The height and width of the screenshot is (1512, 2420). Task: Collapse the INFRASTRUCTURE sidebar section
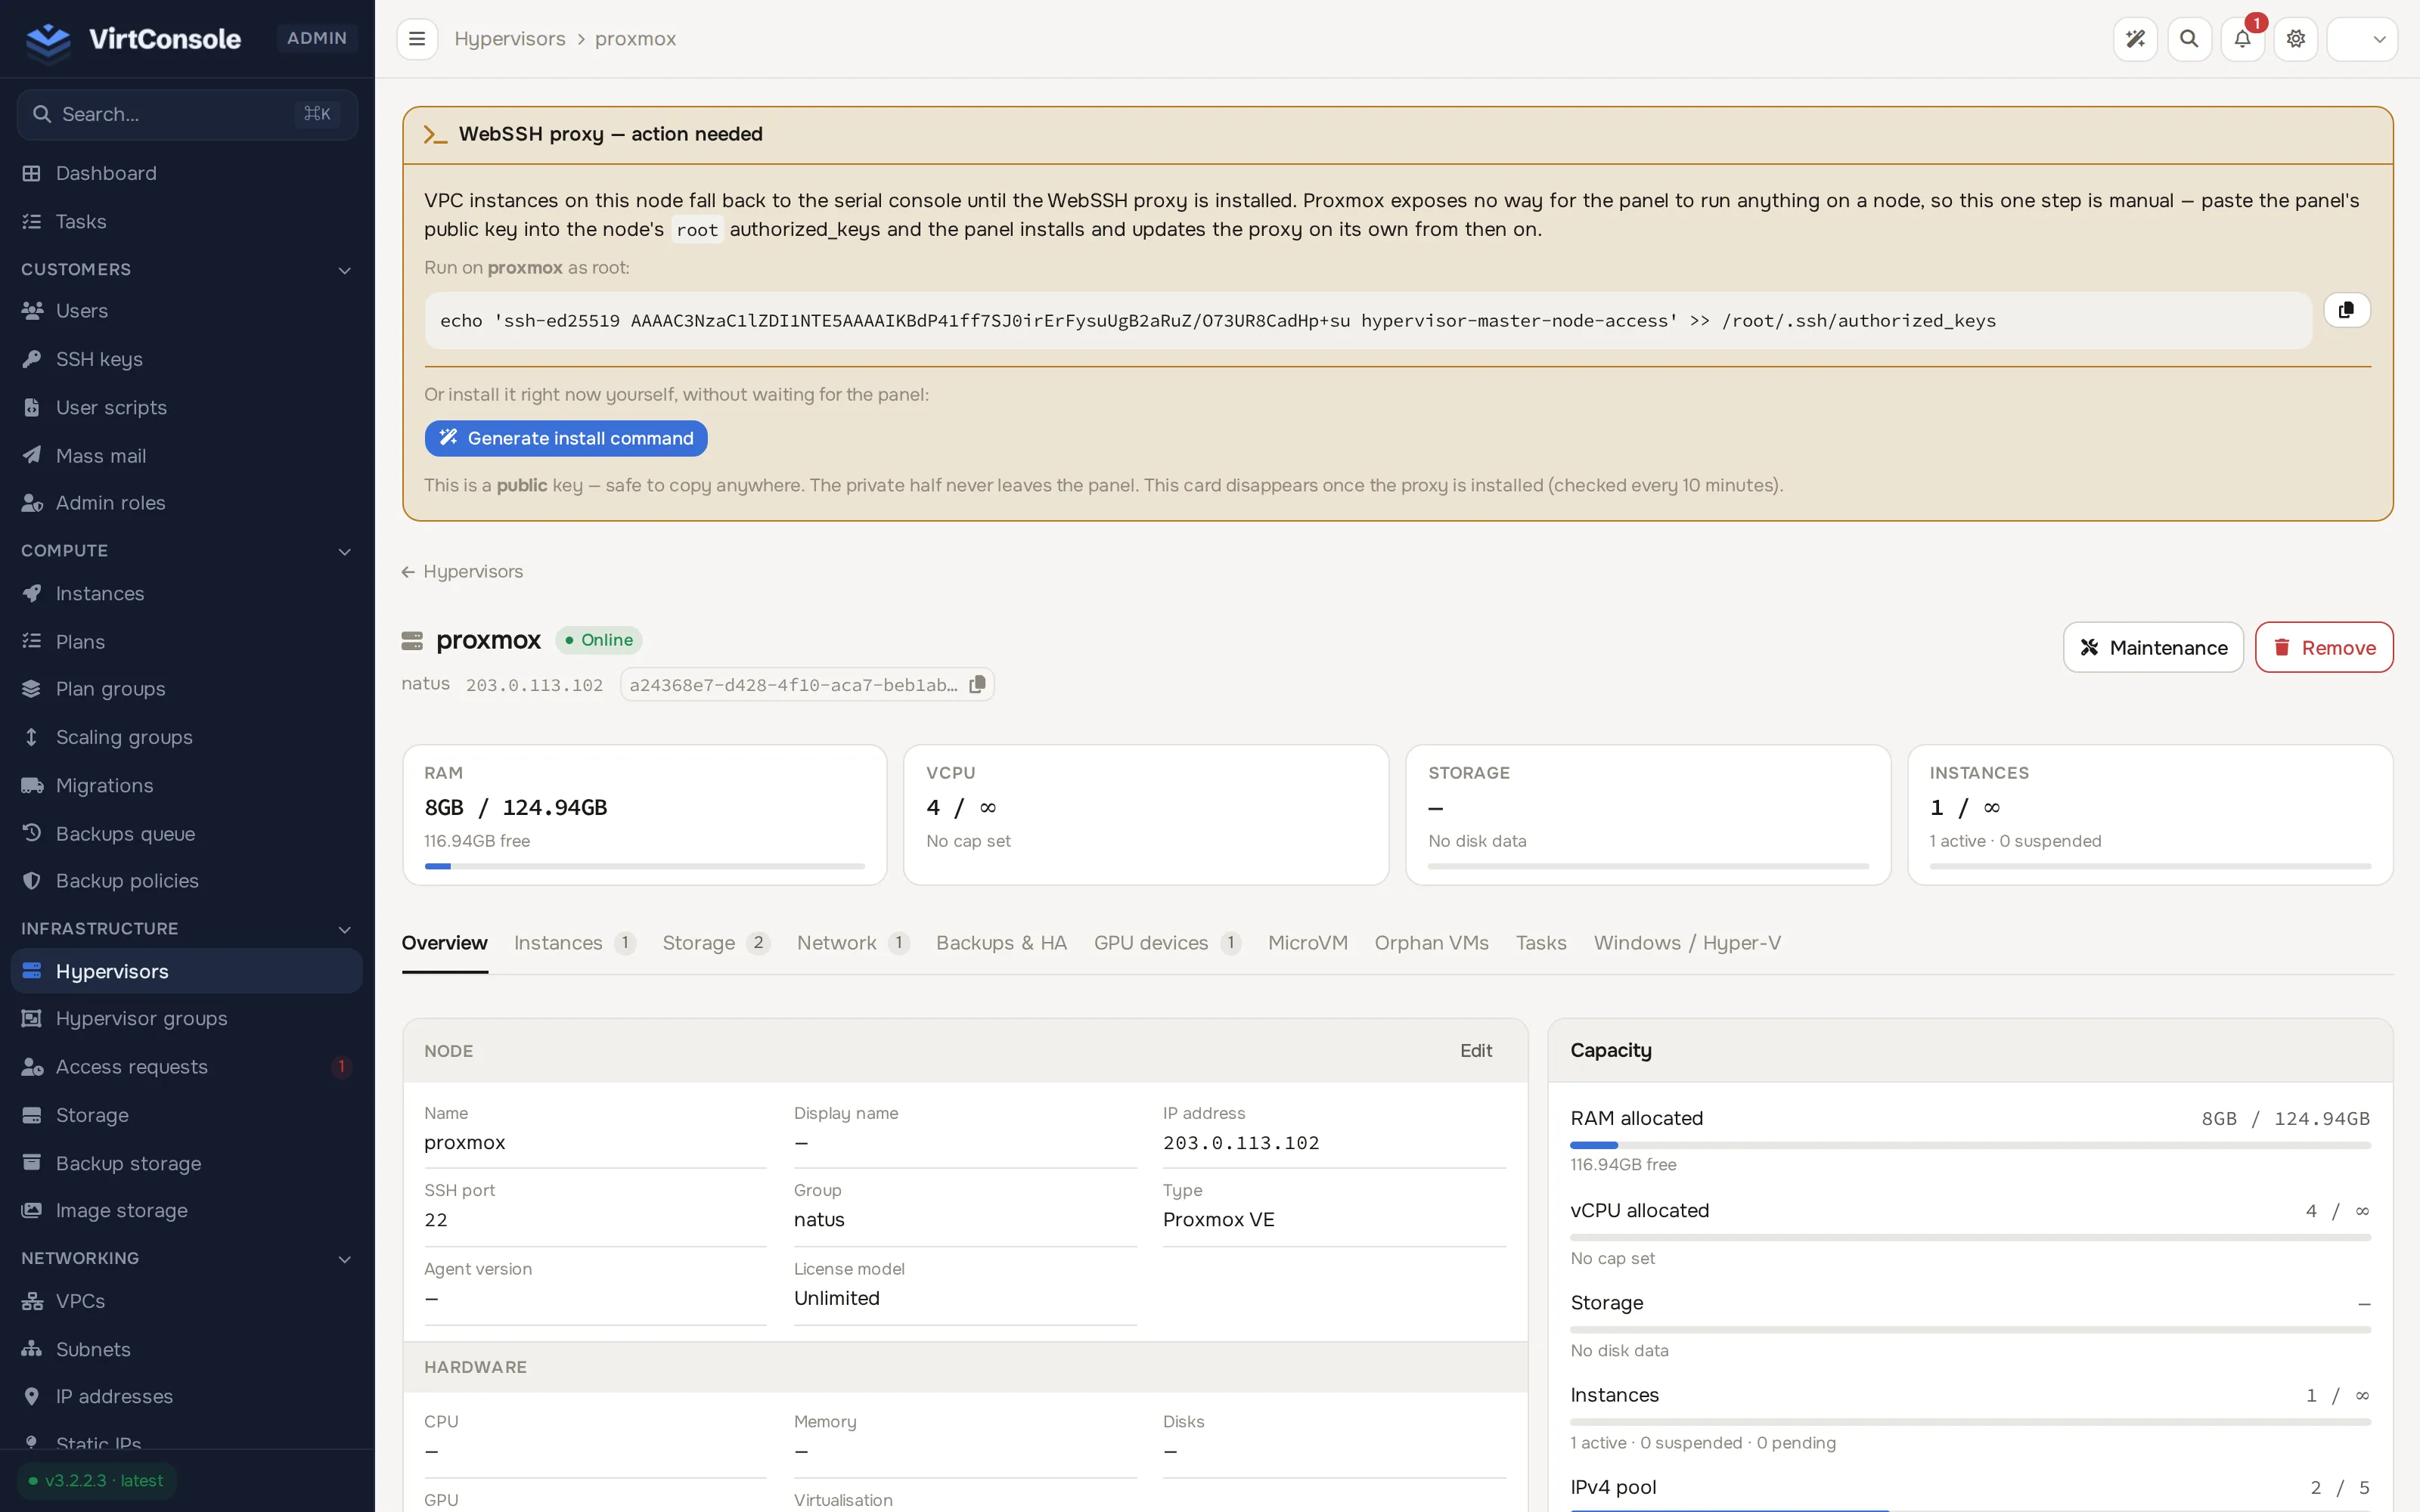(187, 929)
